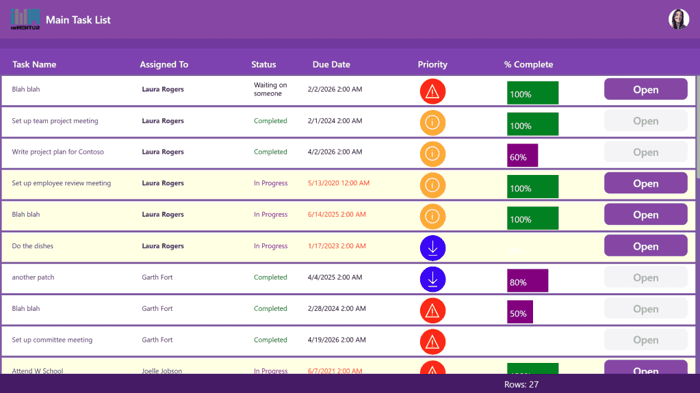Open the Blah blah task due 6/14/2025
This screenshot has width=700, height=393.
point(646,214)
